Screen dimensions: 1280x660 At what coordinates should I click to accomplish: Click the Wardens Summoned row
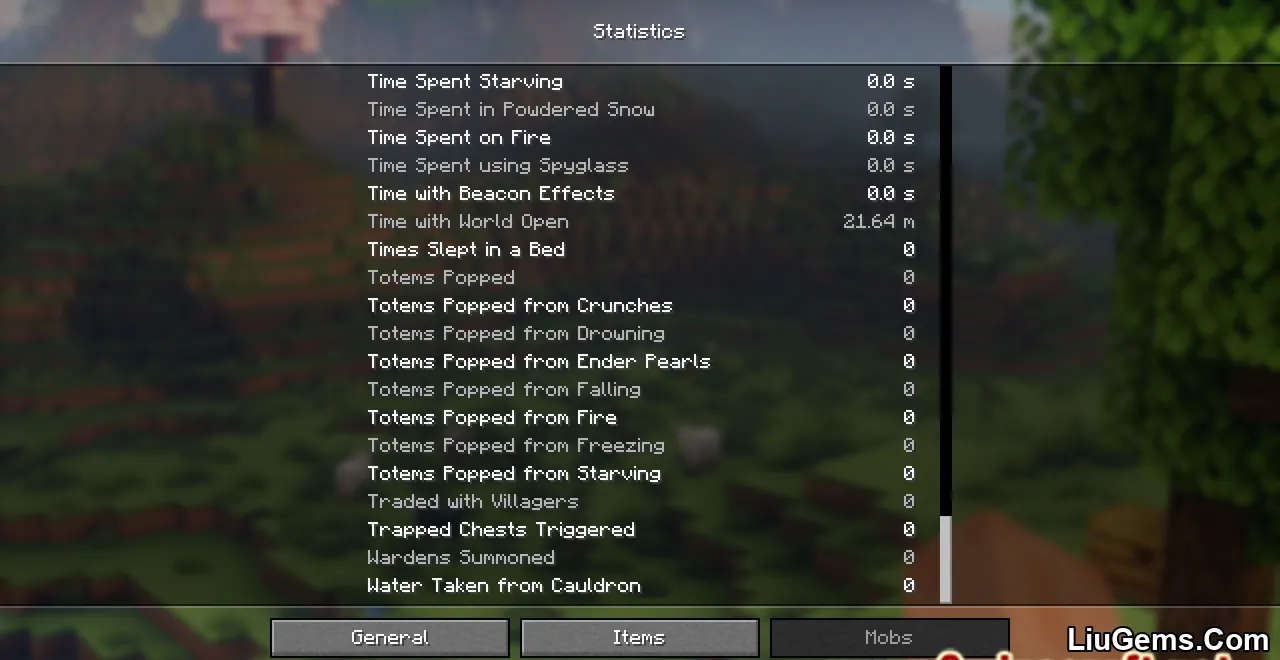(x=640, y=557)
